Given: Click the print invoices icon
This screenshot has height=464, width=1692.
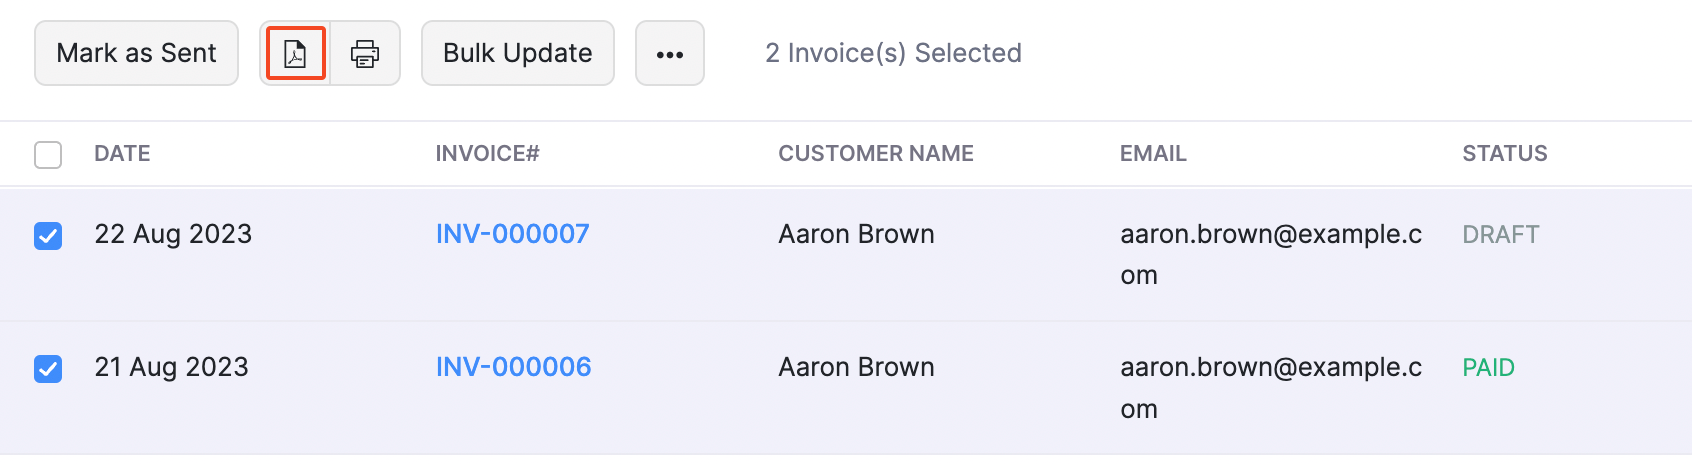Looking at the screenshot, I should click(x=365, y=53).
